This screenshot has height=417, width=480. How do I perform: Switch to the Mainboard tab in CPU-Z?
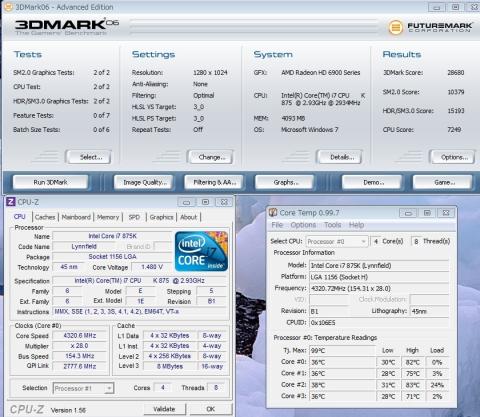point(76,217)
